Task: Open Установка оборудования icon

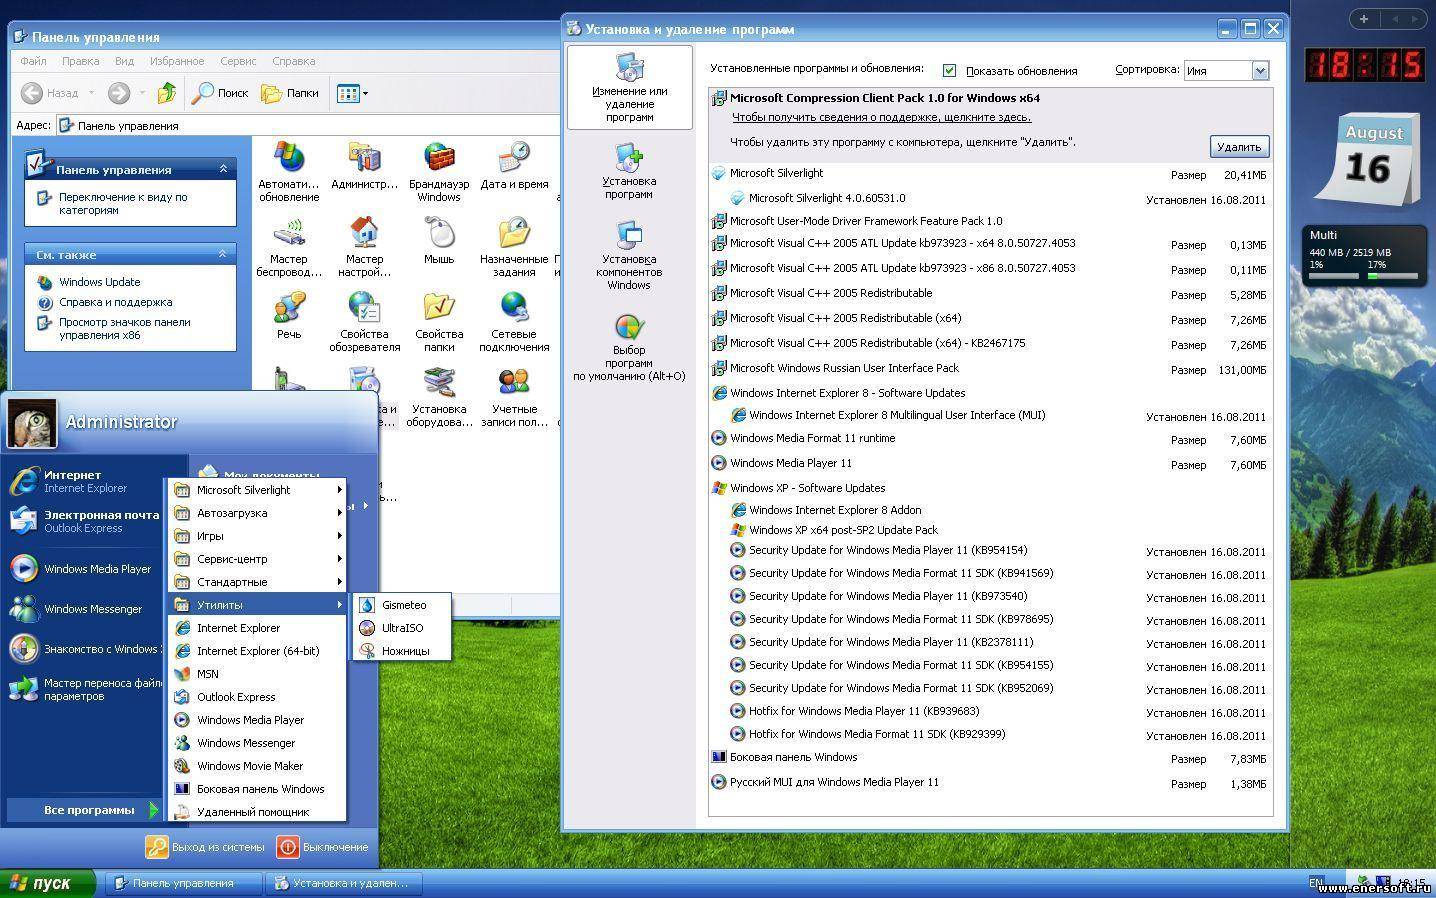Action: click(x=439, y=396)
